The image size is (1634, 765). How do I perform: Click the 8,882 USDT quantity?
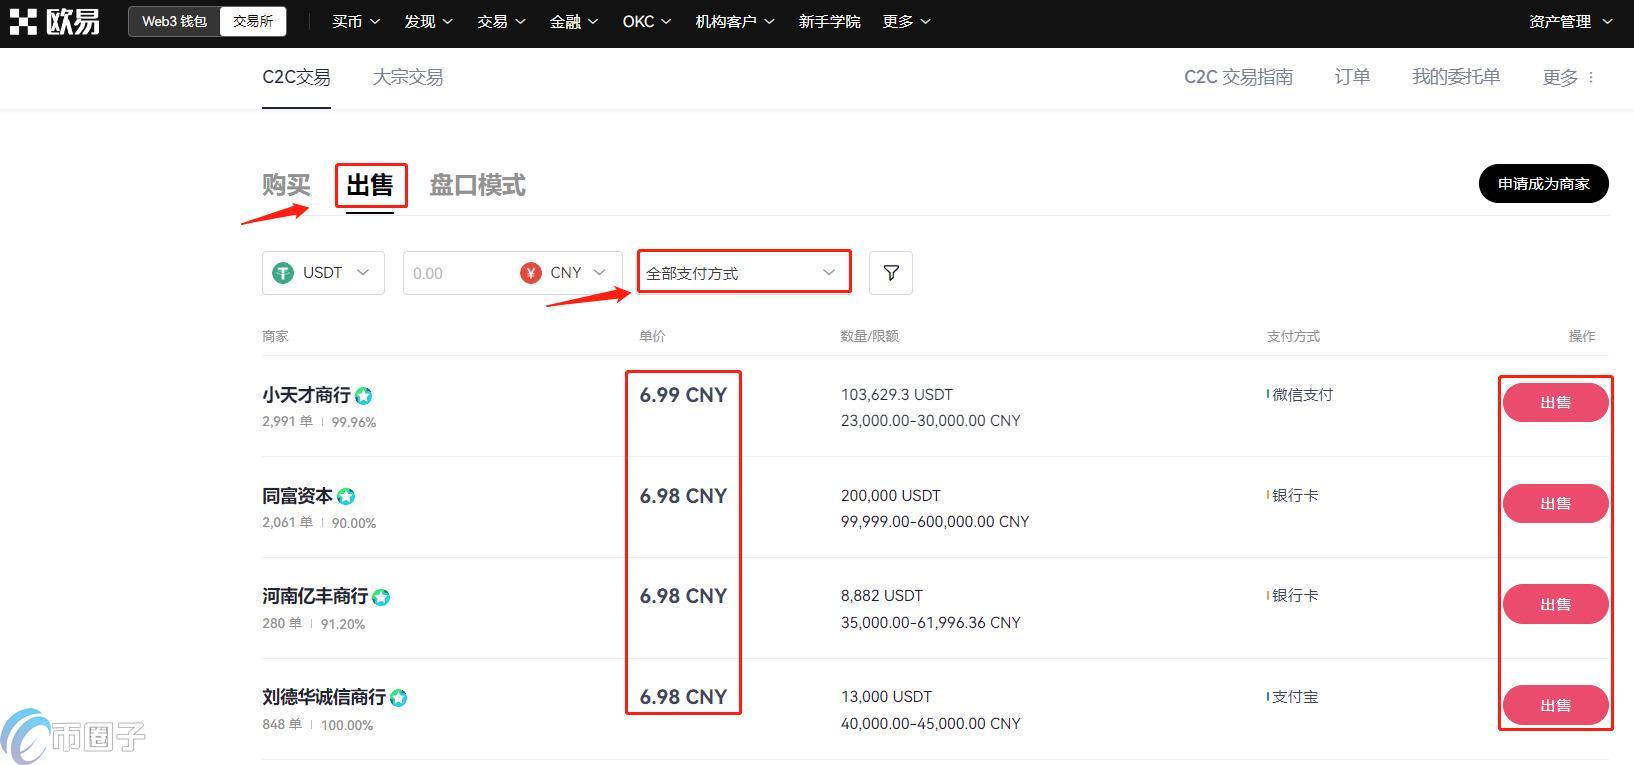(x=882, y=596)
